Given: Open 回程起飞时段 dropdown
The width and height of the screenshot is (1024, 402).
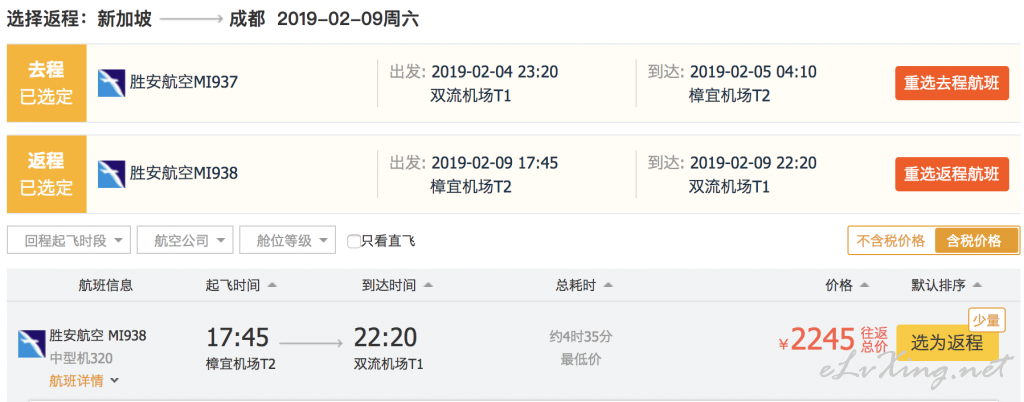Looking at the screenshot, I should [69, 240].
